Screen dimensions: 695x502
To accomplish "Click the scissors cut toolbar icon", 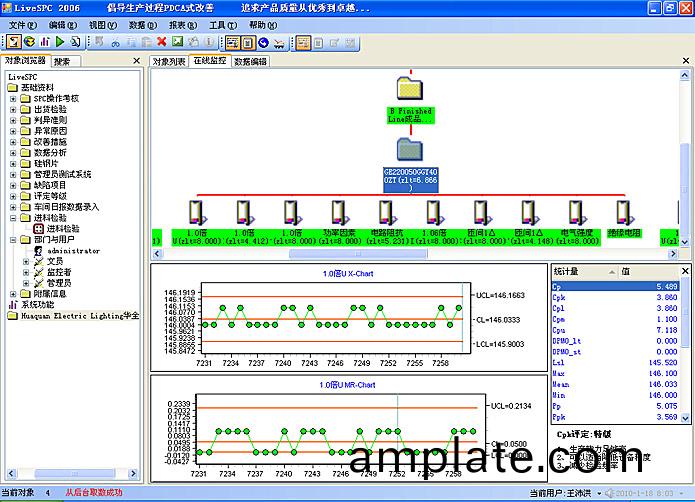I will tap(115, 42).
